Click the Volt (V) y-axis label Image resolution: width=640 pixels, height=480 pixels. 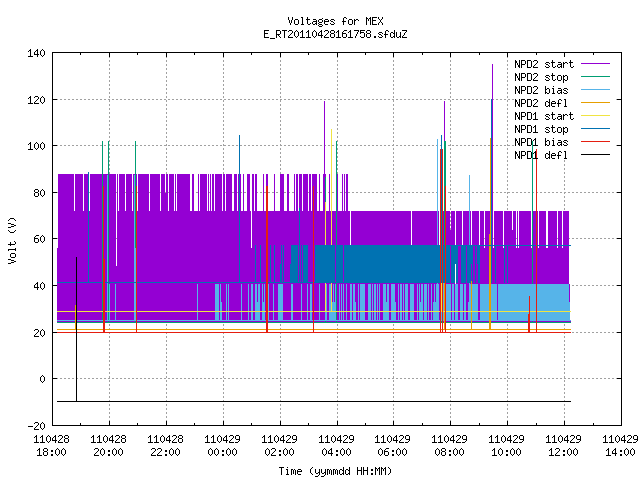pyautogui.click(x=13, y=240)
